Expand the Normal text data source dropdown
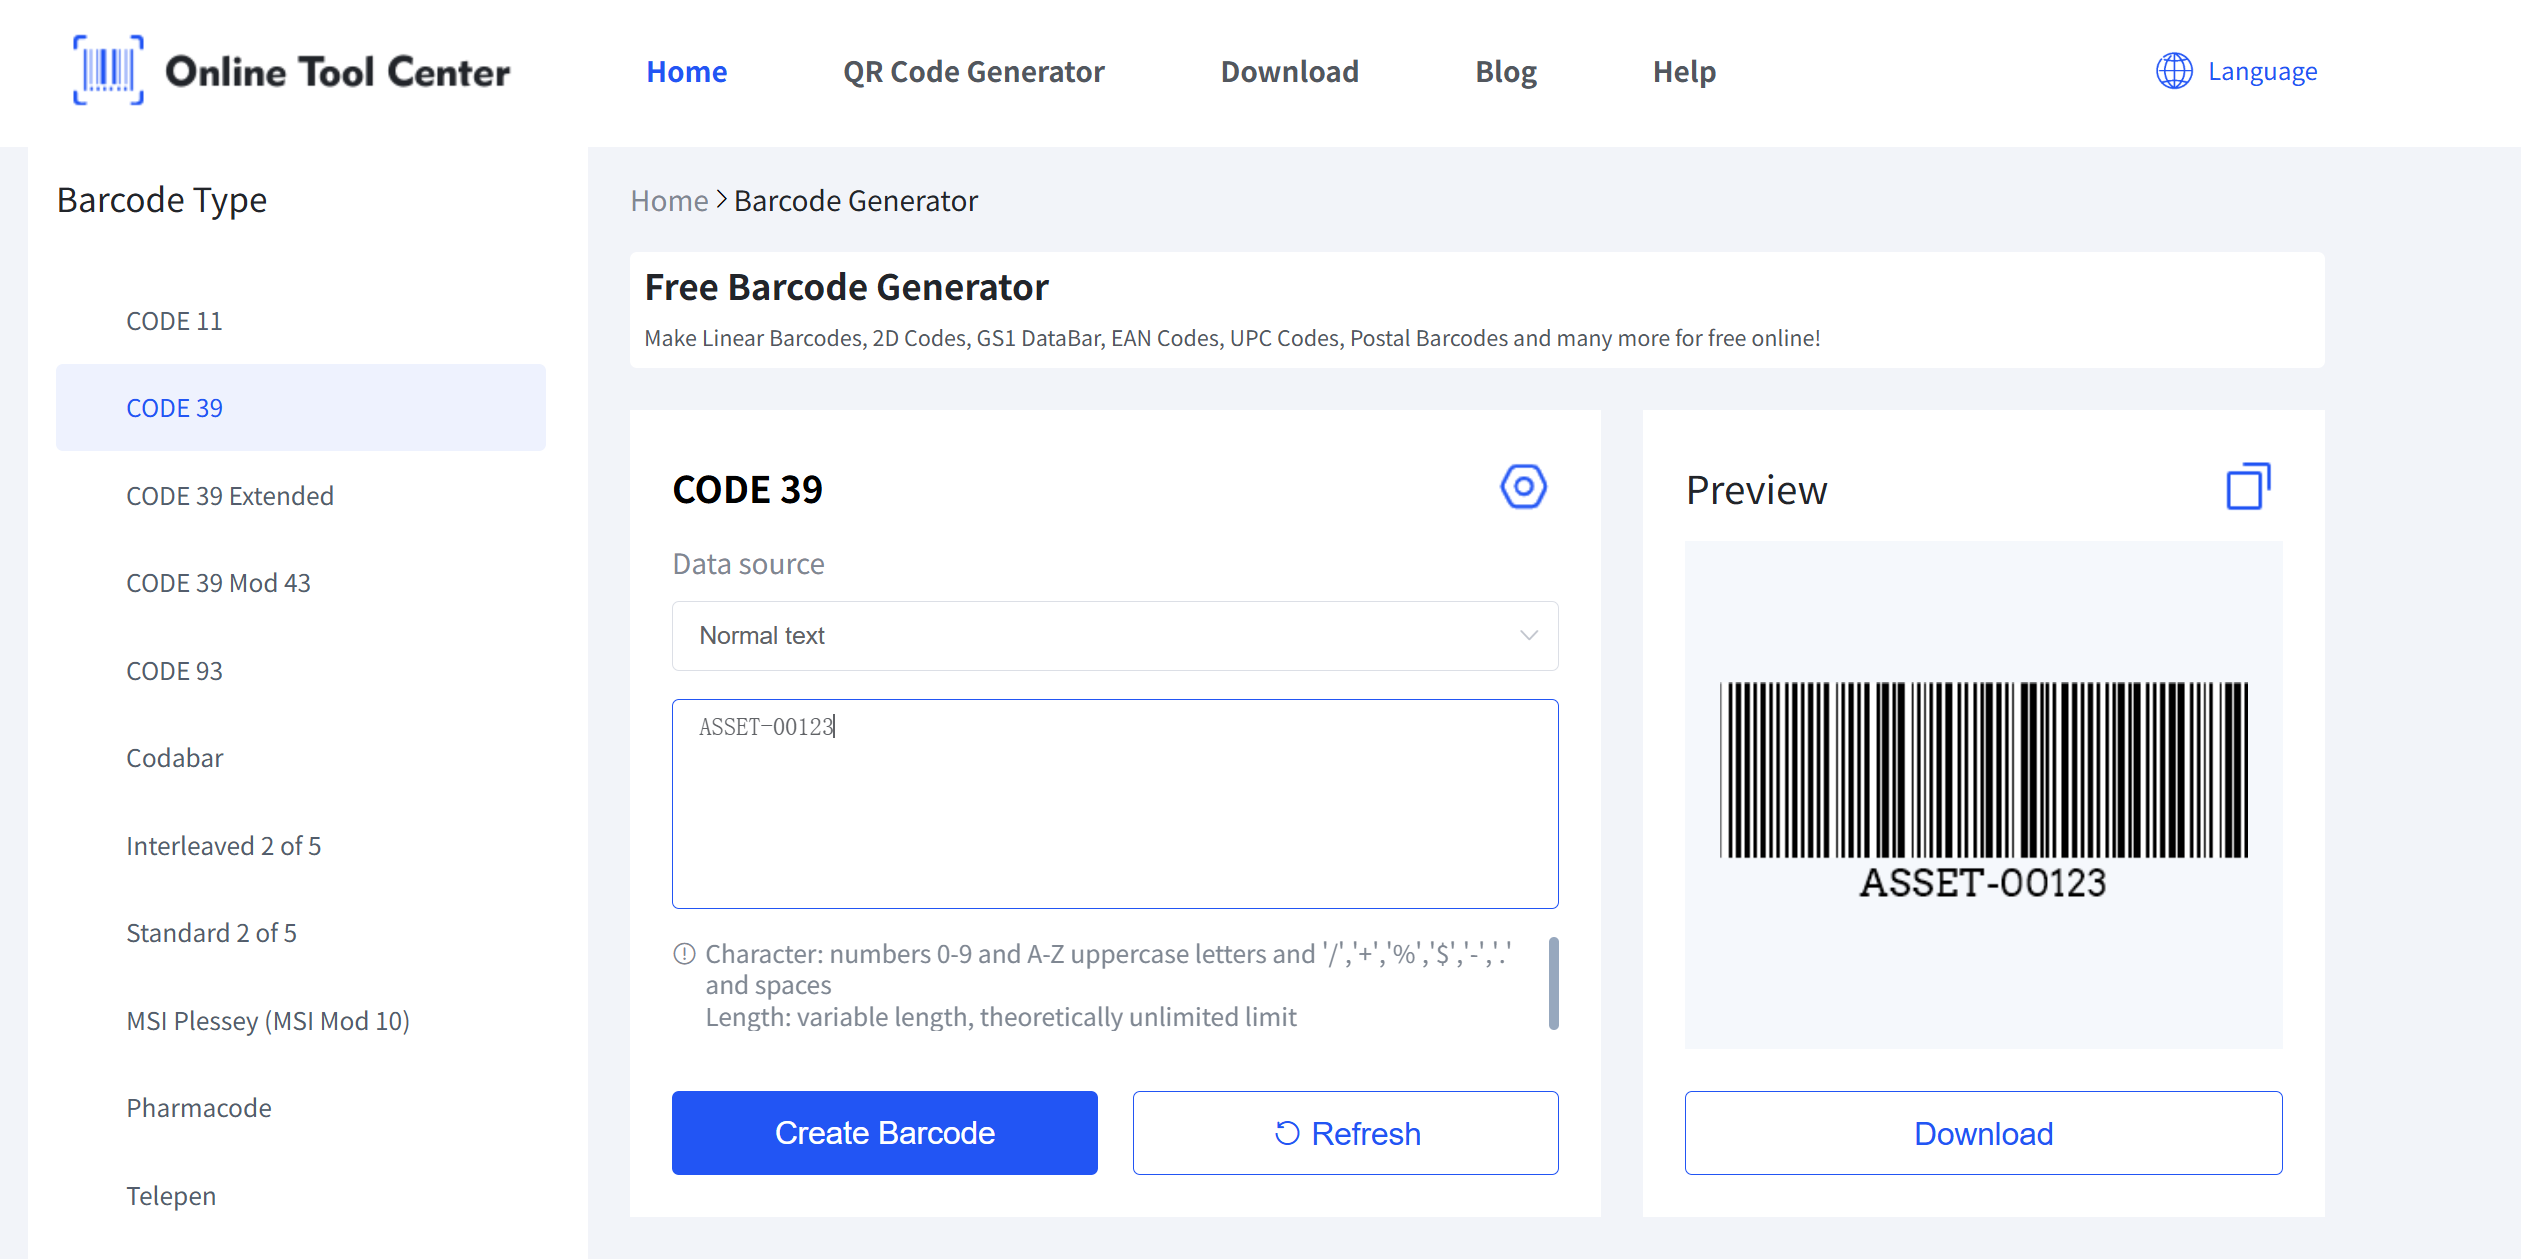The height and width of the screenshot is (1259, 2521). pyautogui.click(x=1114, y=636)
